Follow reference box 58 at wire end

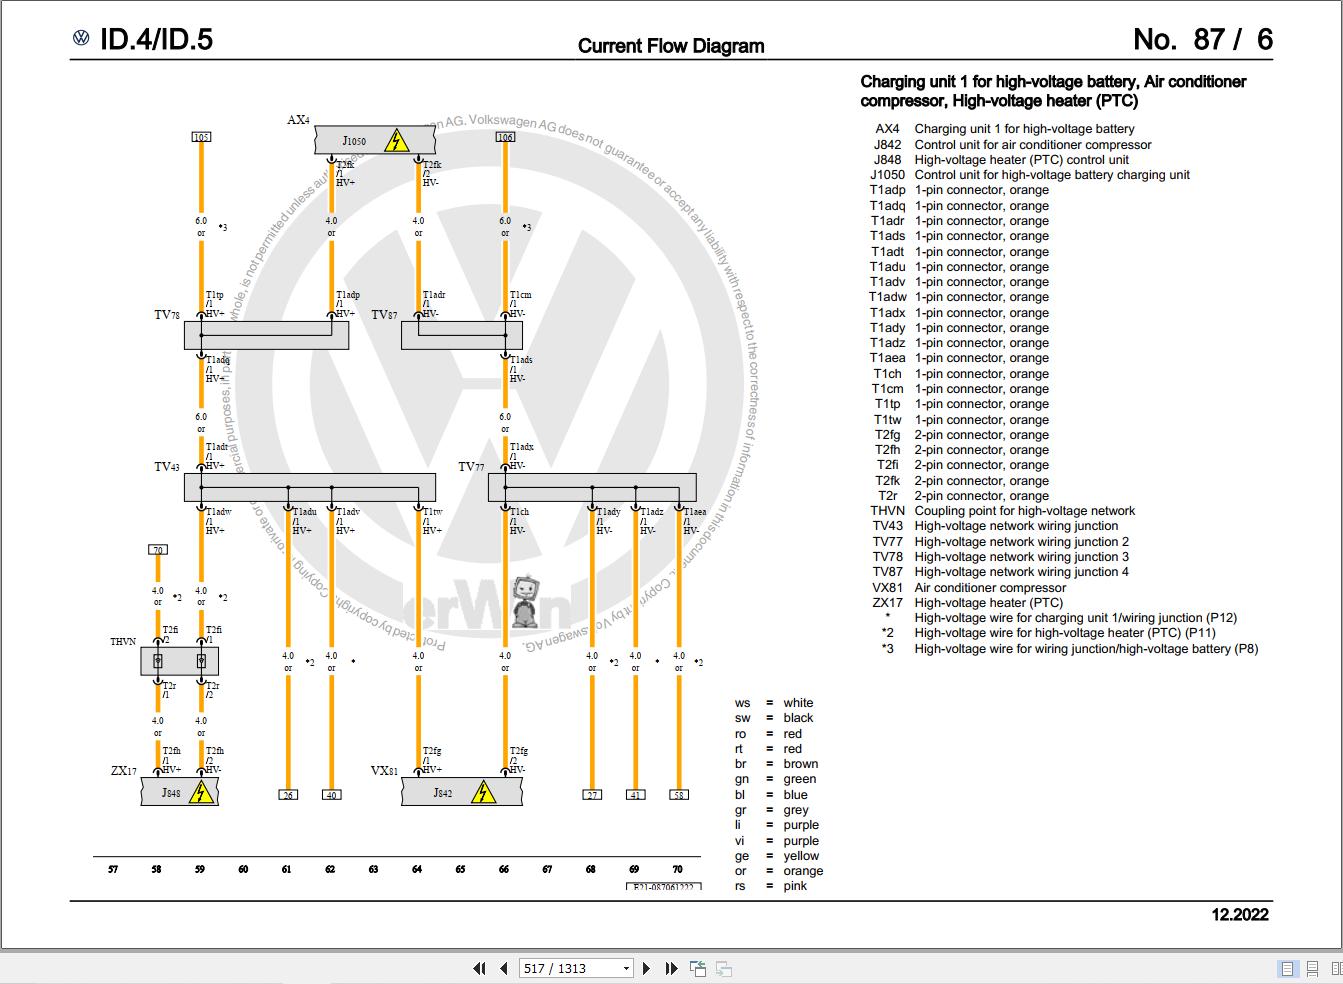click(x=679, y=795)
